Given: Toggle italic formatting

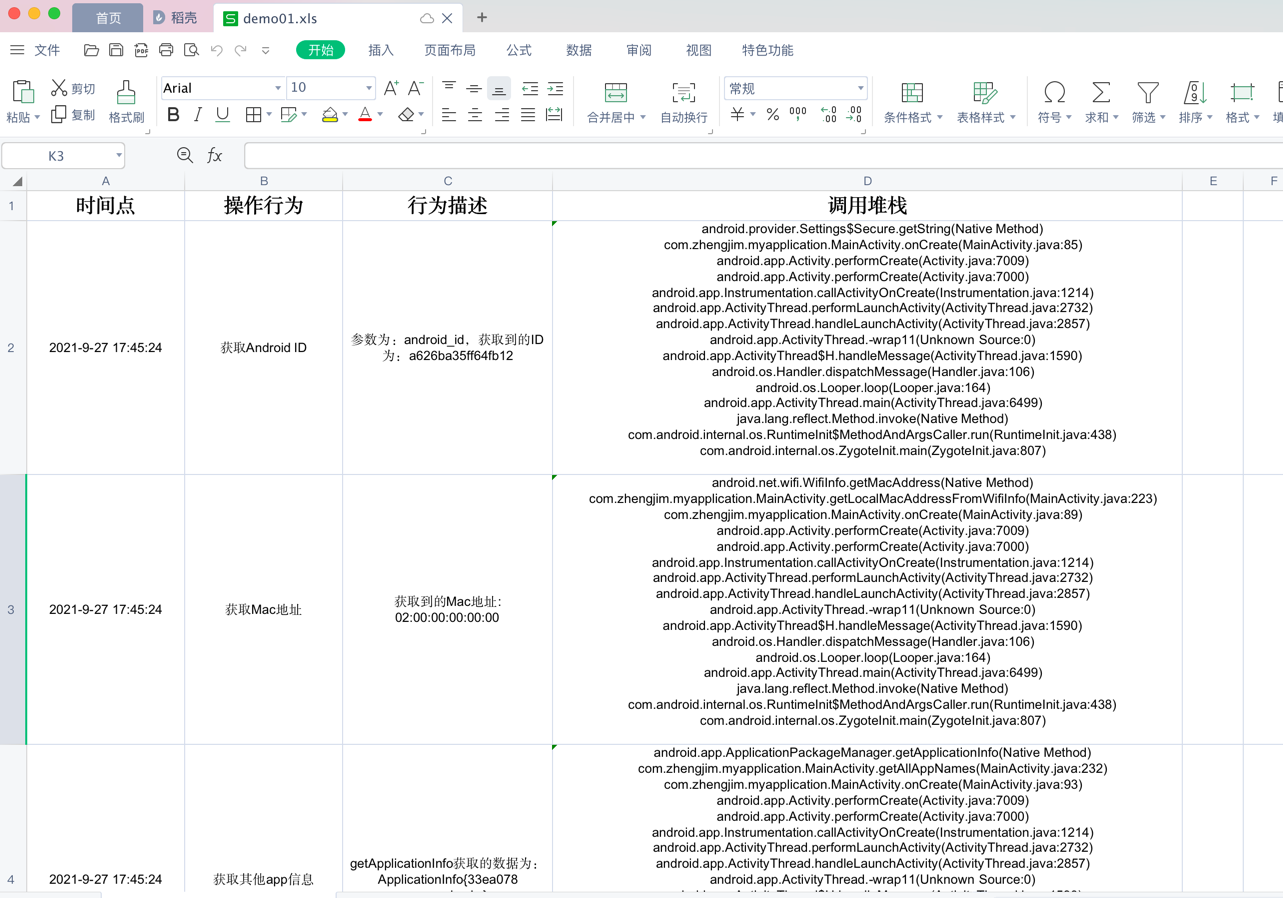Looking at the screenshot, I should tap(198, 115).
